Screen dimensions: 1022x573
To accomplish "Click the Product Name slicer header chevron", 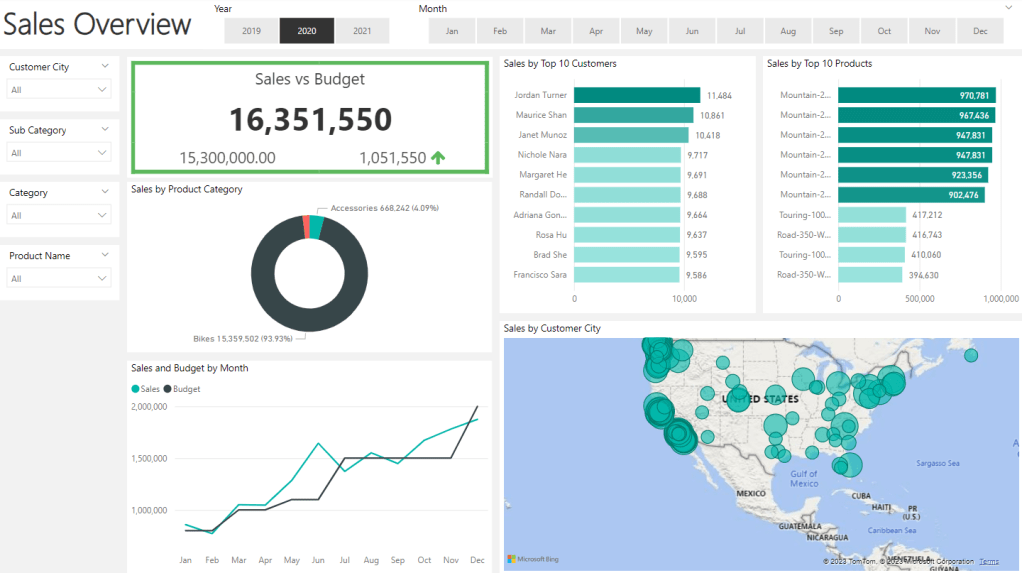I will 105,256.
